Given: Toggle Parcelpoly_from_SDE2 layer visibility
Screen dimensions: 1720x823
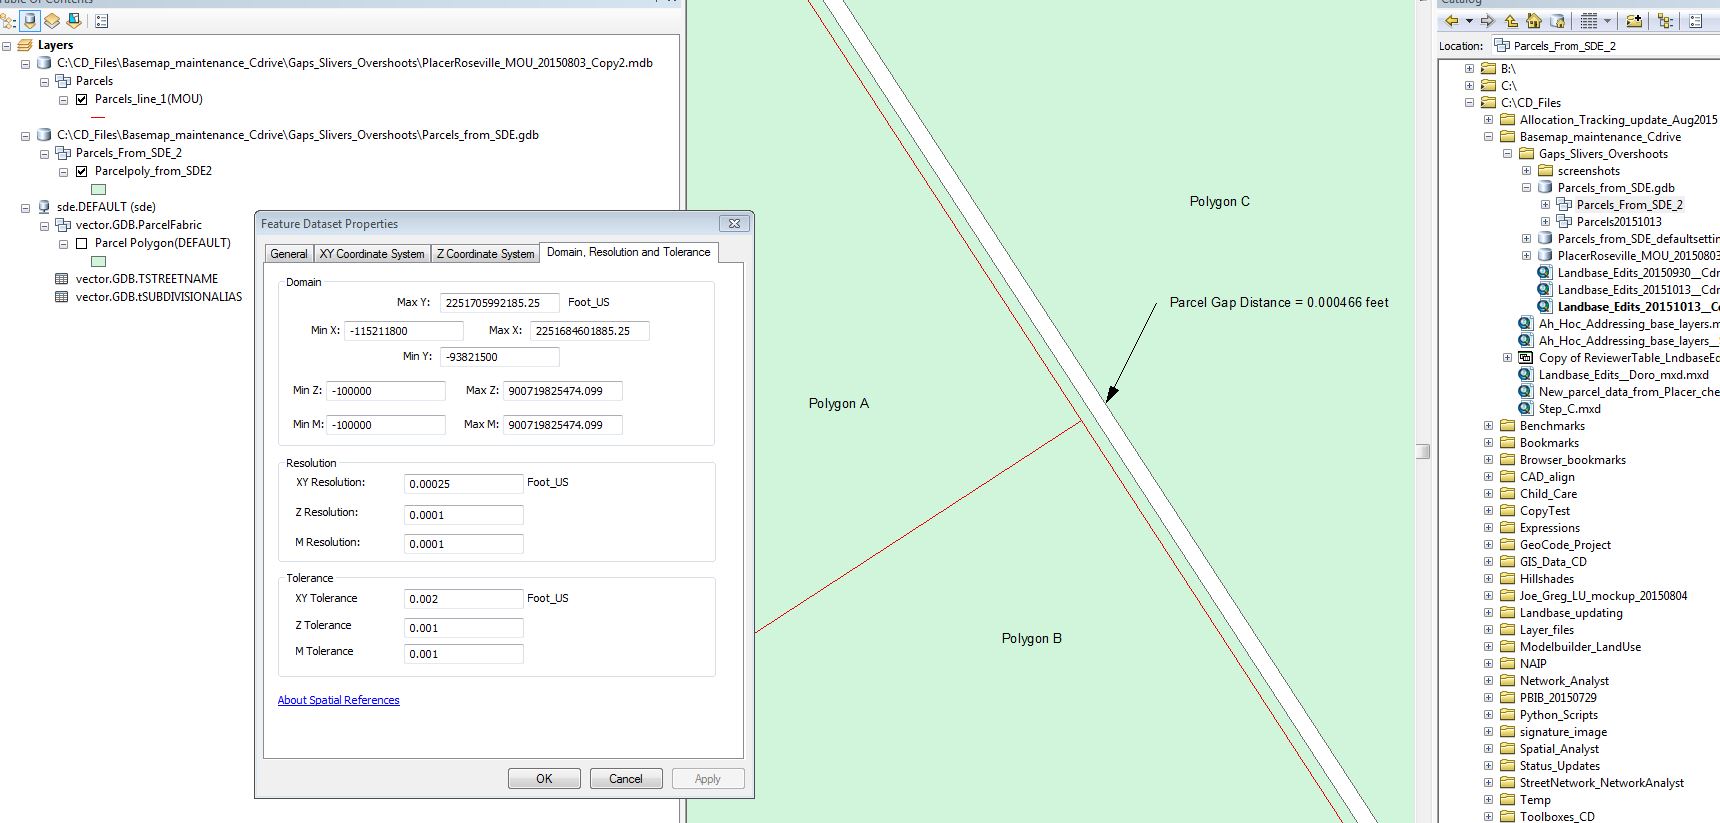Looking at the screenshot, I should point(82,171).
